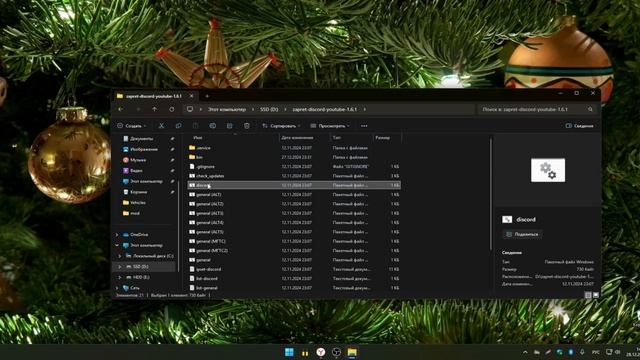
Task: Open OBS Studio from taskbar
Action: point(336,352)
